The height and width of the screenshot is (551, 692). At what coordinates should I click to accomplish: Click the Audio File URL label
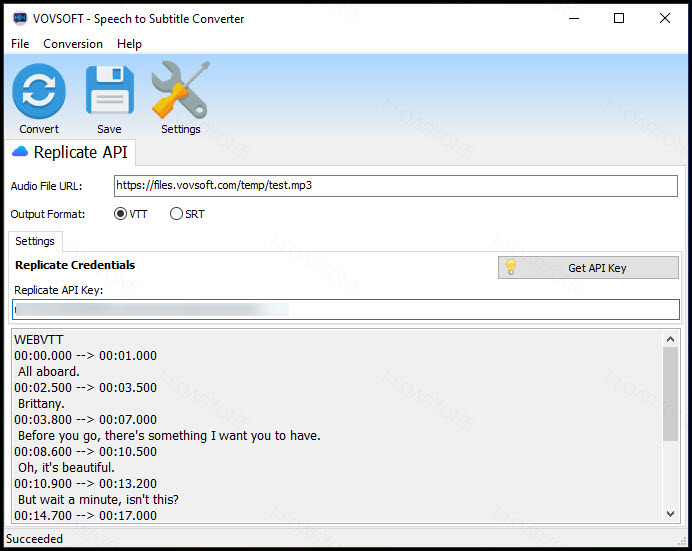[46, 186]
